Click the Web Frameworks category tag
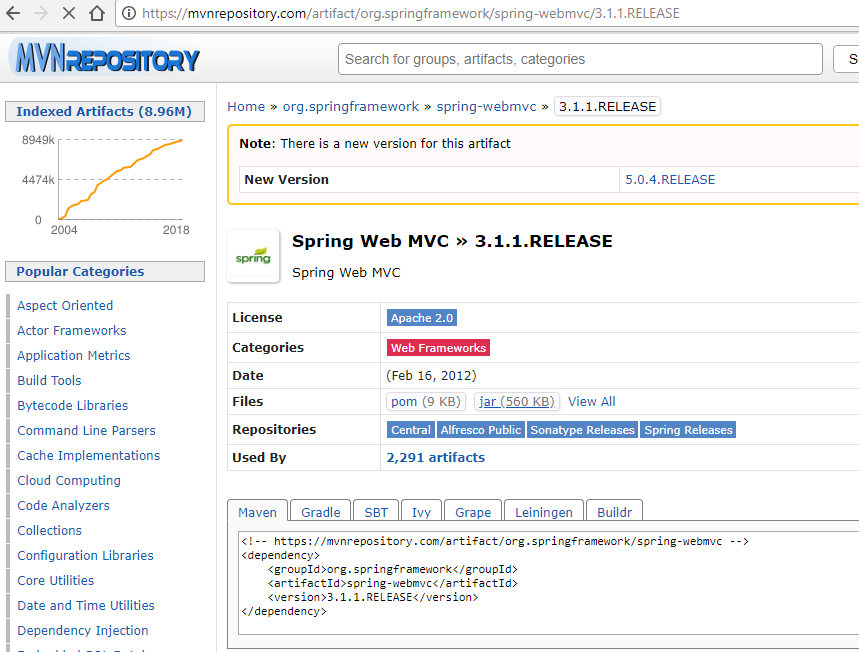 (x=438, y=348)
